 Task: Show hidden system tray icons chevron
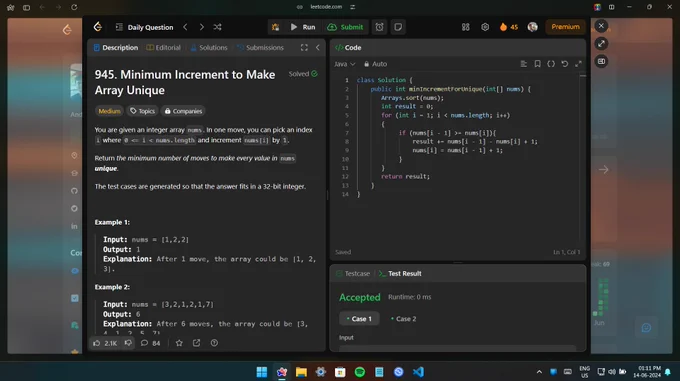(539, 372)
